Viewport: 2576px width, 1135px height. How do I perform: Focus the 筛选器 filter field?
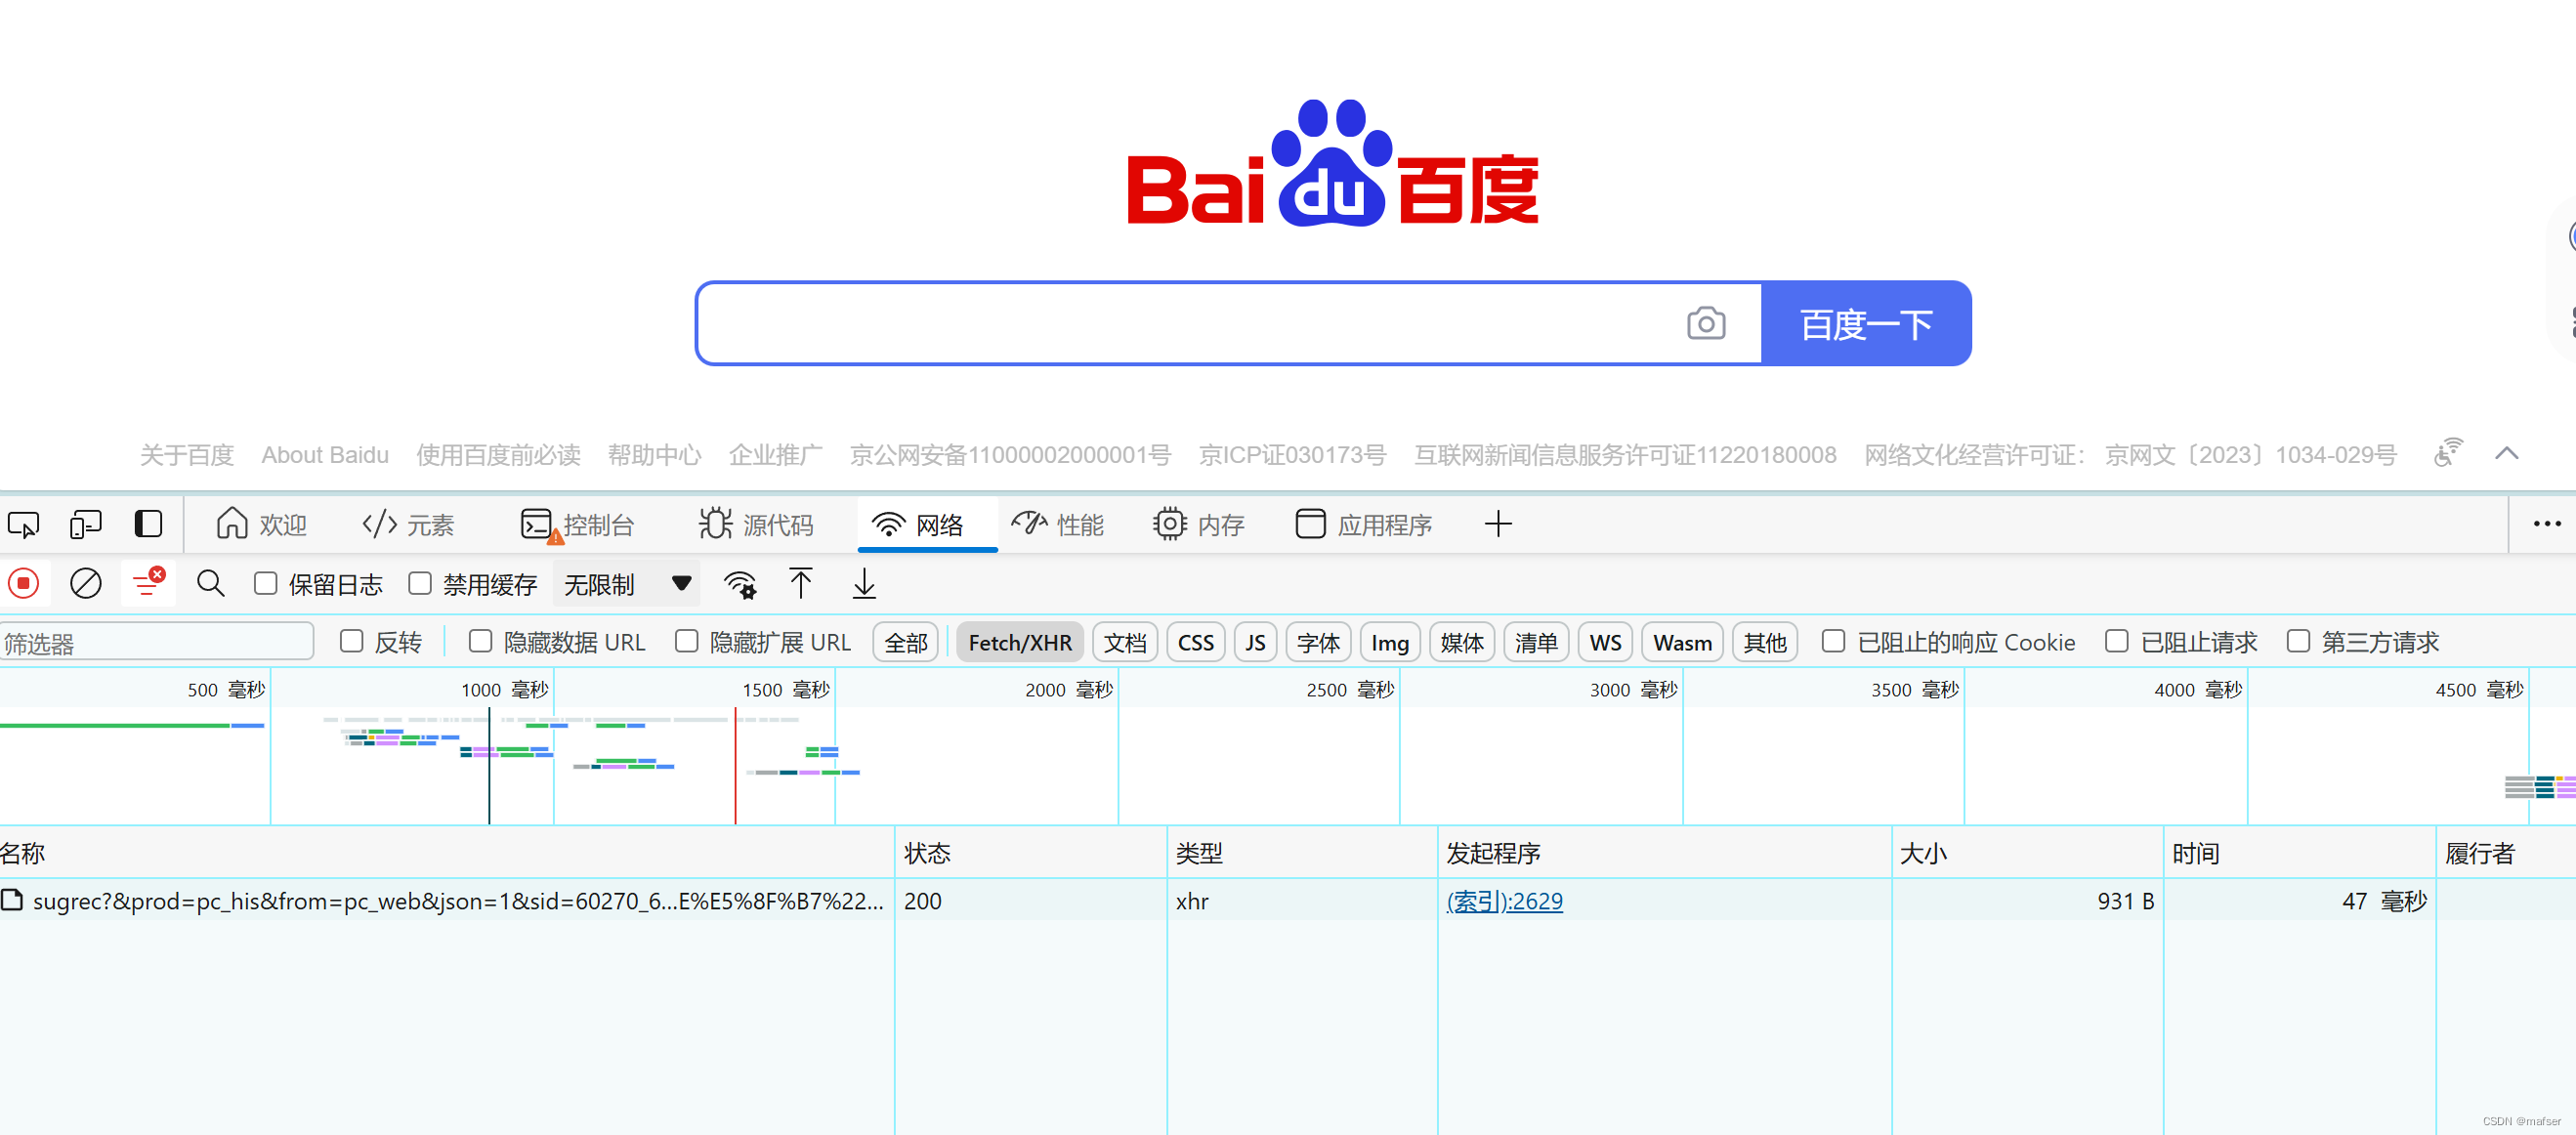(157, 642)
